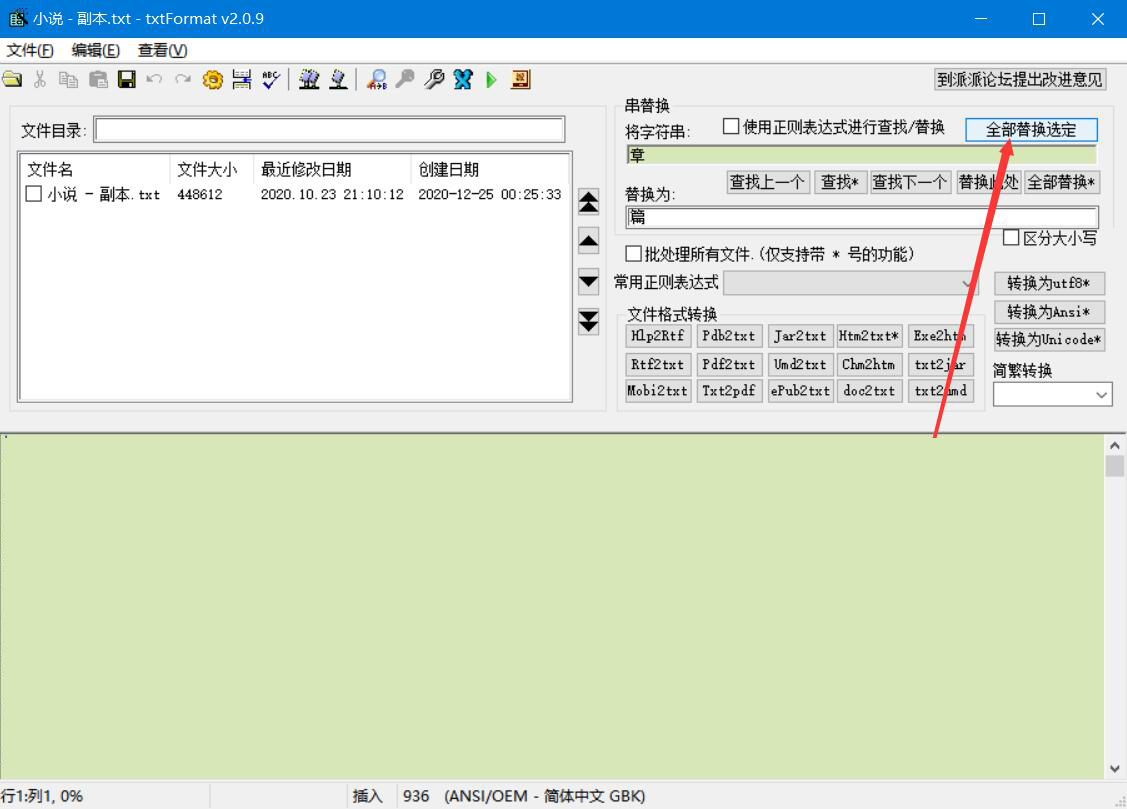Click the red book icon in toolbar
The width and height of the screenshot is (1127, 809).
pyautogui.click(x=520, y=79)
